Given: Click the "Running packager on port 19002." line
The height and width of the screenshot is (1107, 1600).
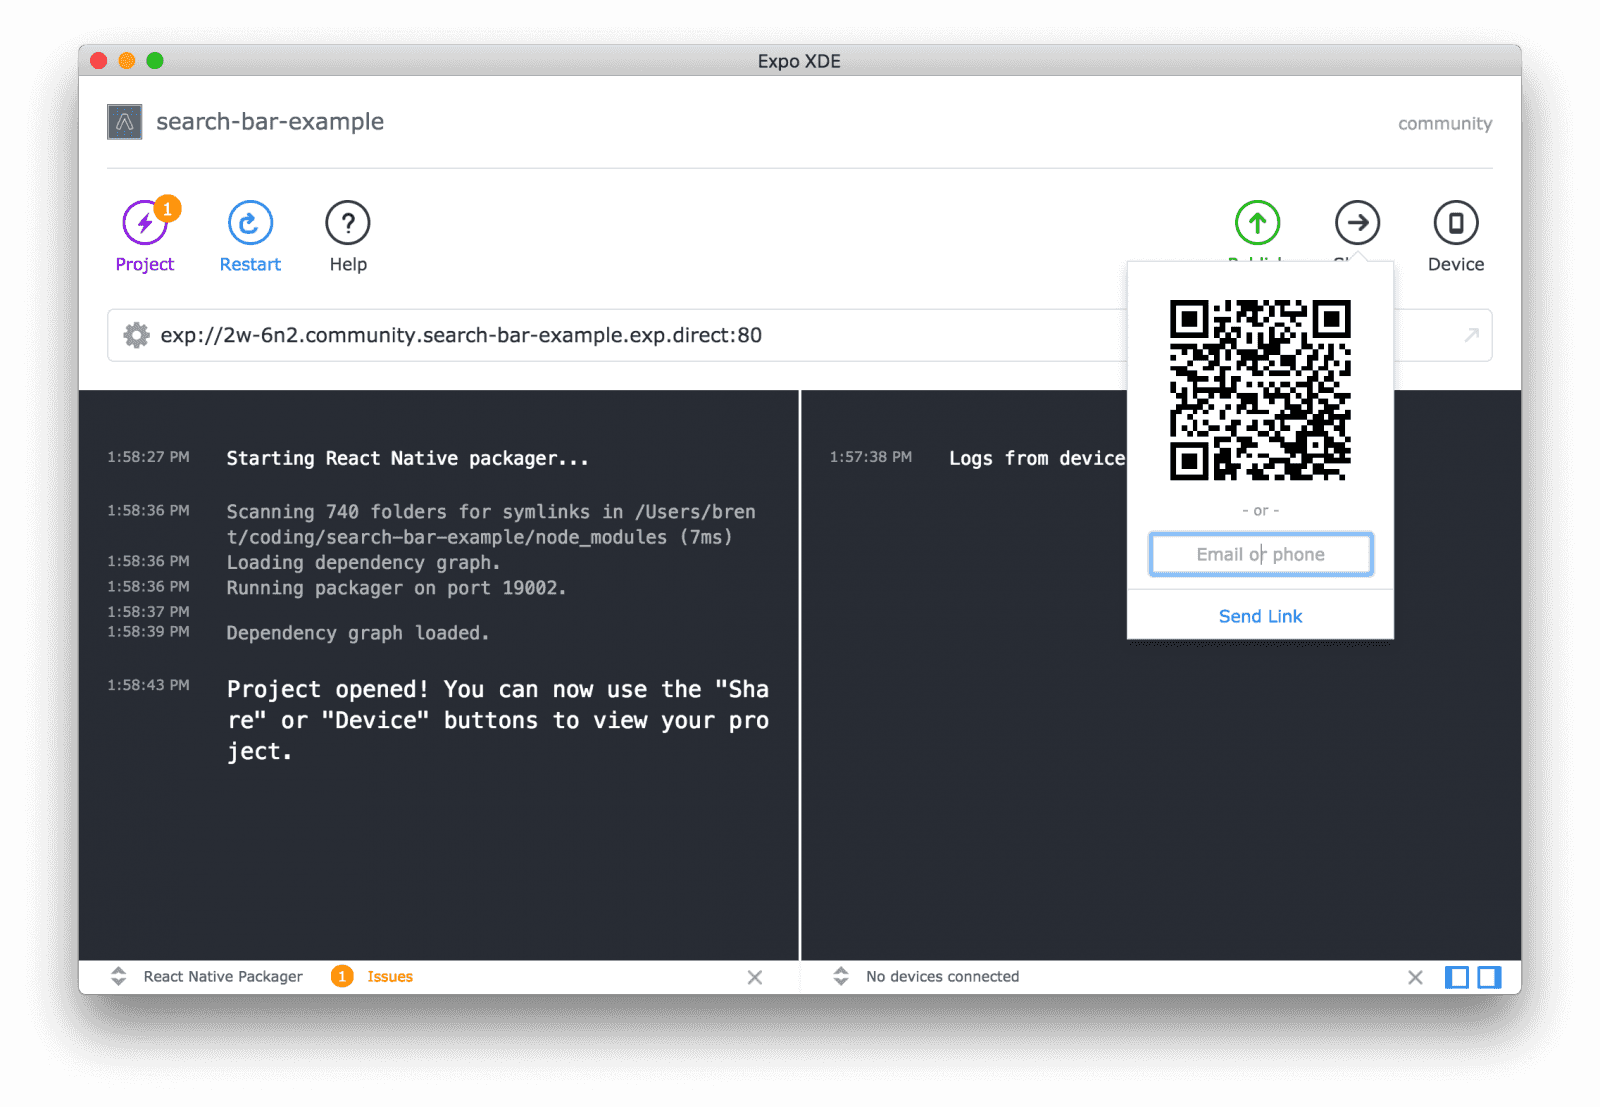Looking at the screenshot, I should coord(396,588).
